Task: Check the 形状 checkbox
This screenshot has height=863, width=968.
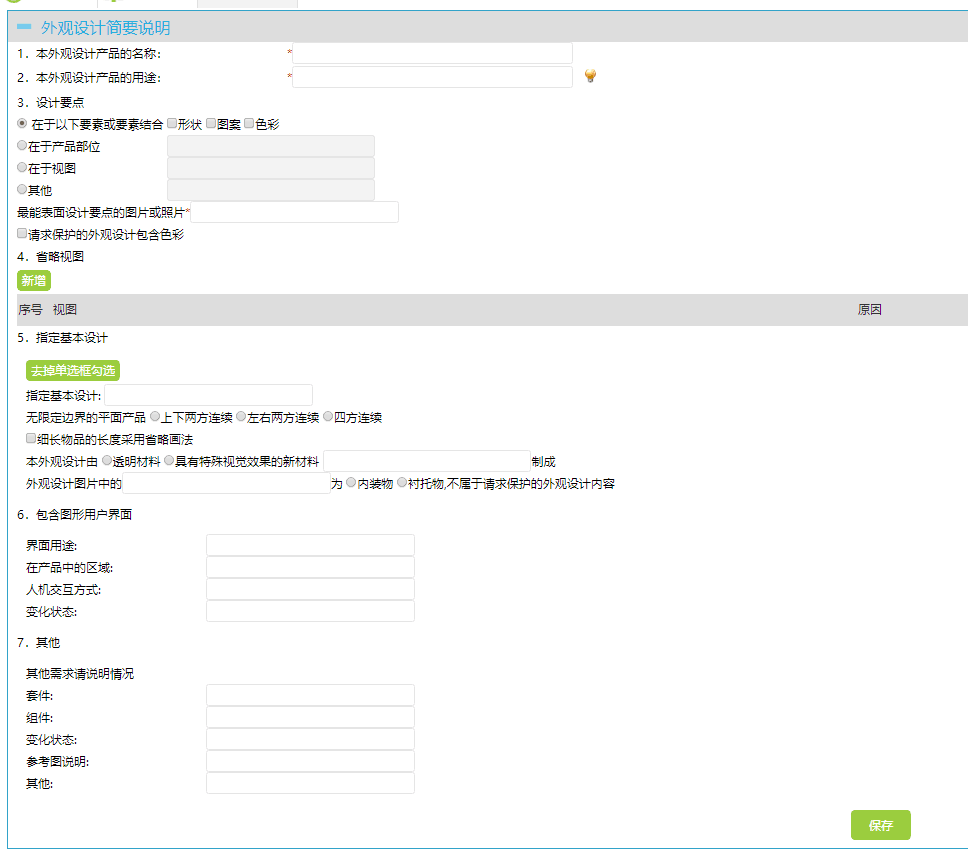Action: [172, 123]
